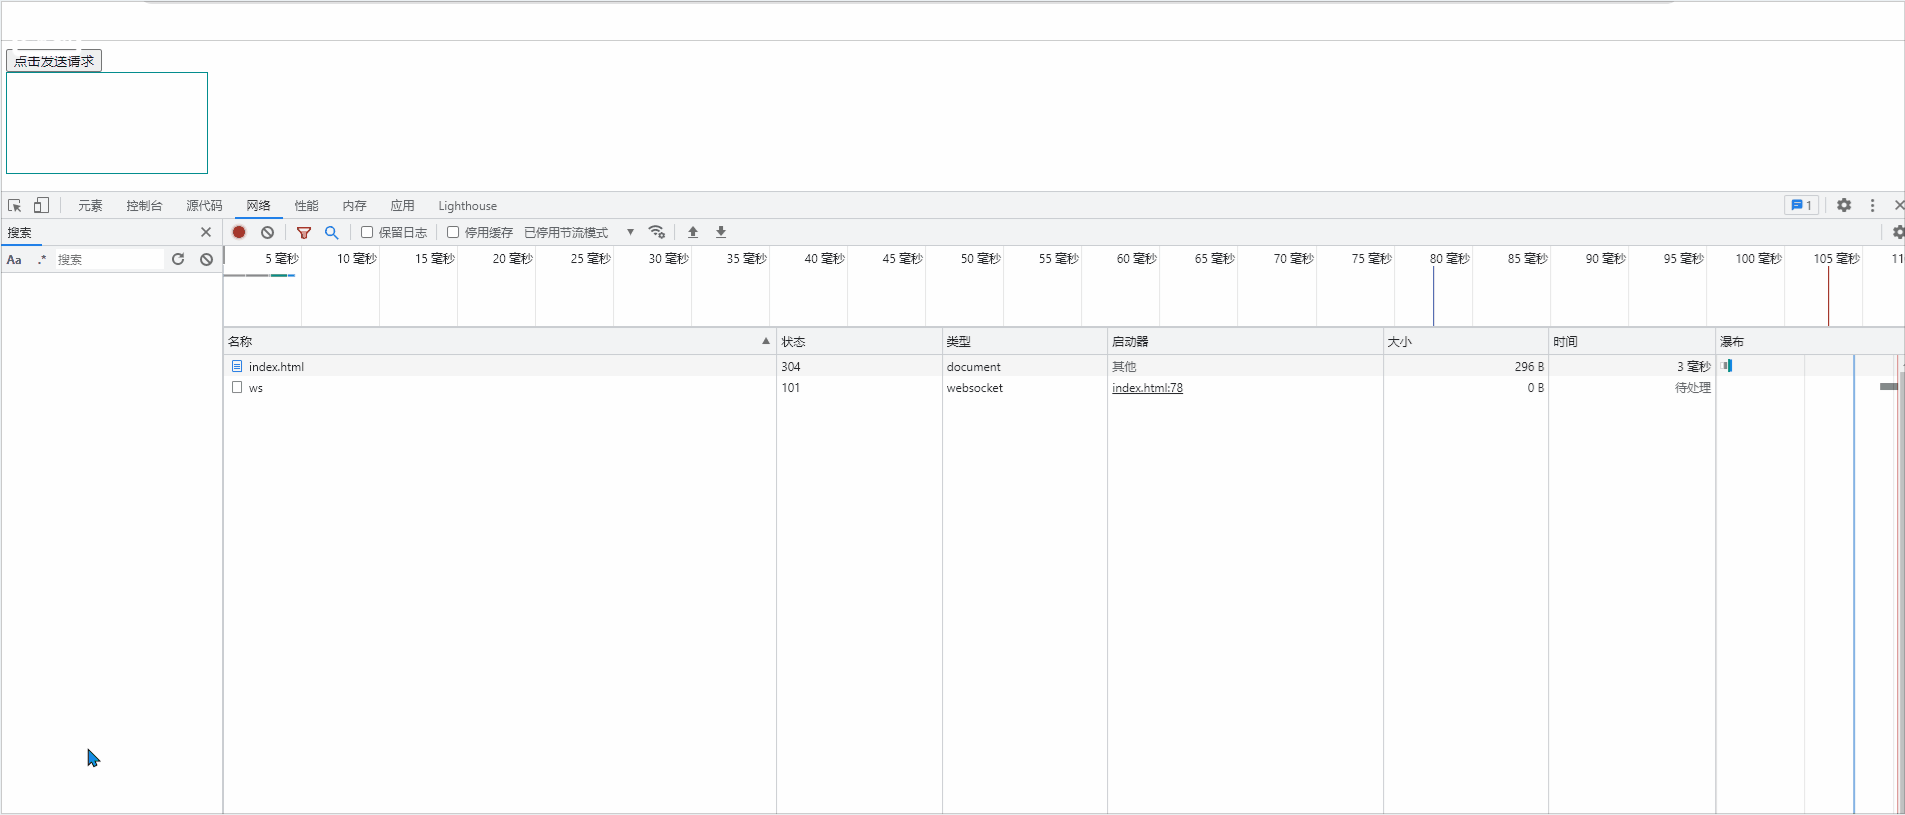Import HAR file with upload arrow
The width and height of the screenshot is (1905, 815).
pos(693,232)
